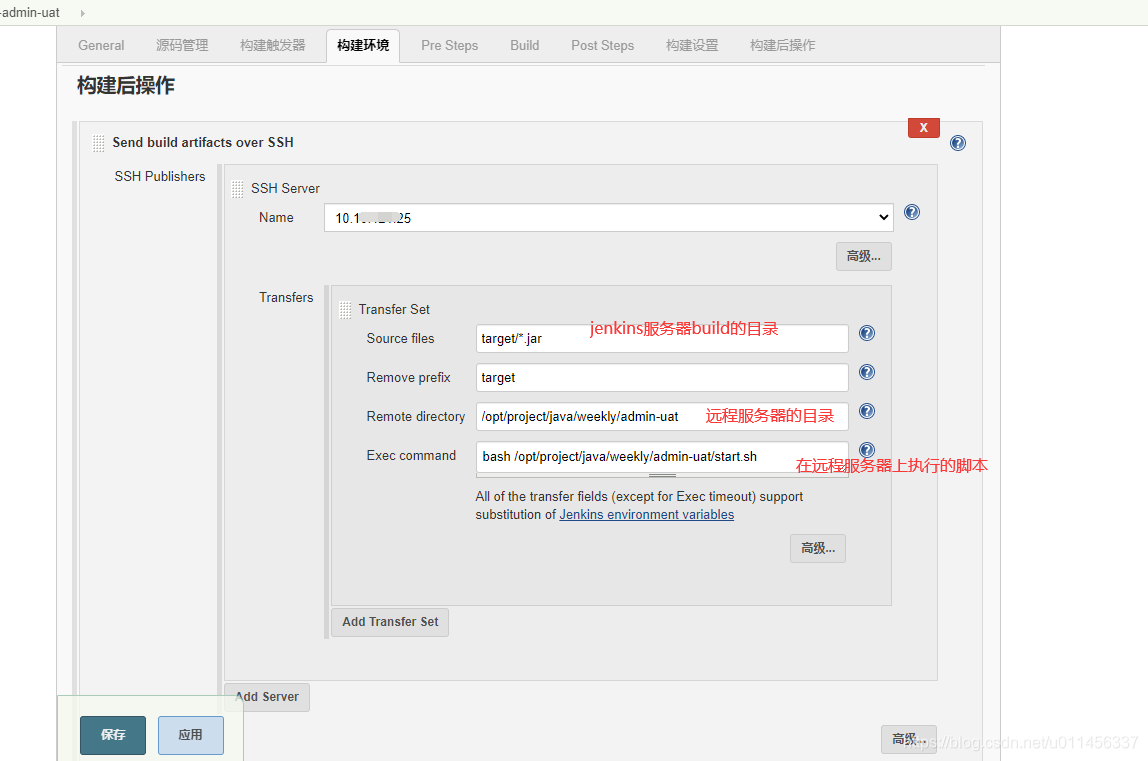Focus the Remote directory input field
1148x761 pixels.
tap(662, 416)
